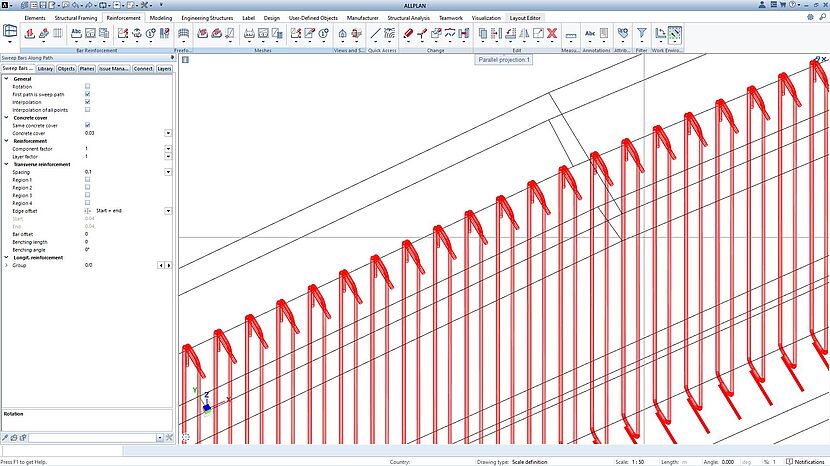Open the Concrete cover value dropdown
Screen dimensions: 830x466
click(x=167, y=133)
